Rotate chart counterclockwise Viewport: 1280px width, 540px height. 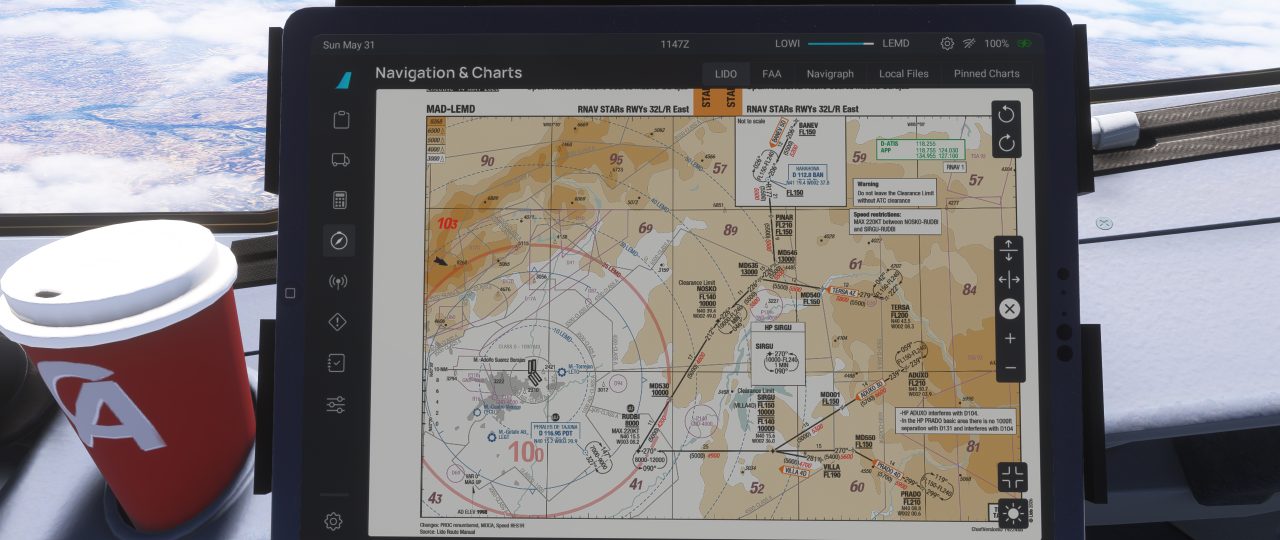(1007, 114)
